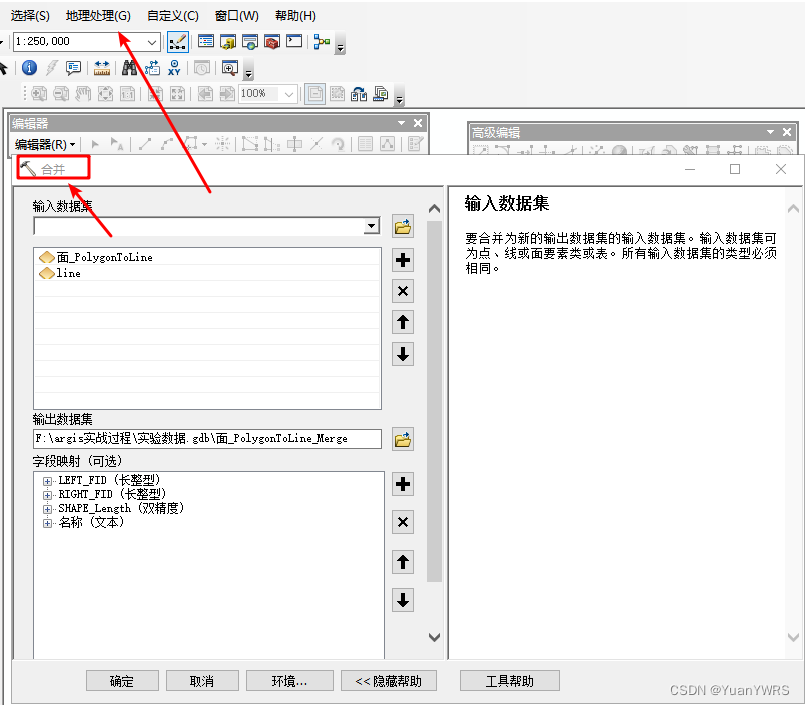Click the scroll up arrow of dialog panel

[x=434, y=208]
